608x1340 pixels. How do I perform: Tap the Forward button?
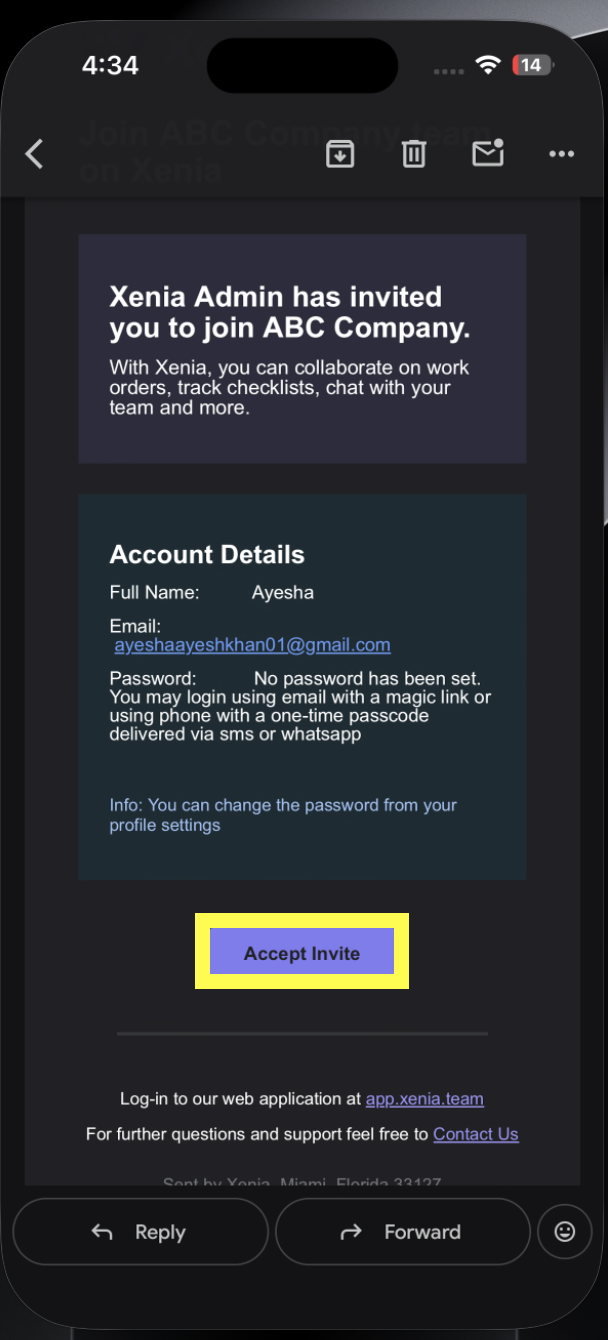click(x=403, y=1232)
